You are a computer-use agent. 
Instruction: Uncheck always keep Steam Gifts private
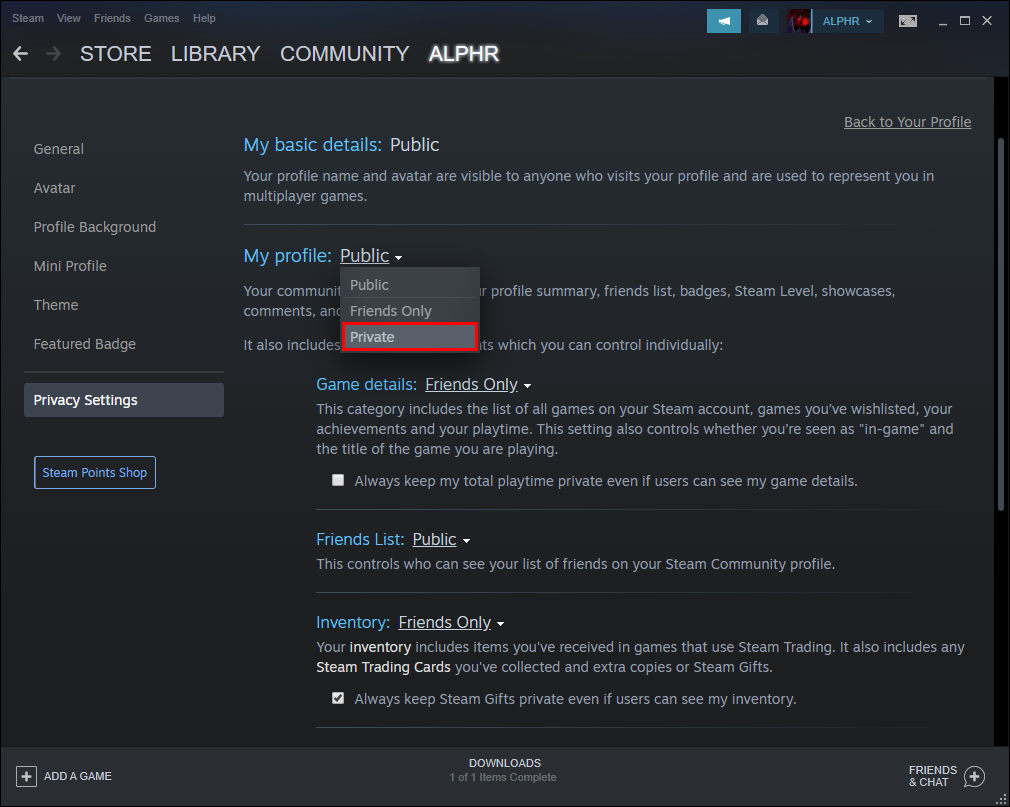[338, 698]
